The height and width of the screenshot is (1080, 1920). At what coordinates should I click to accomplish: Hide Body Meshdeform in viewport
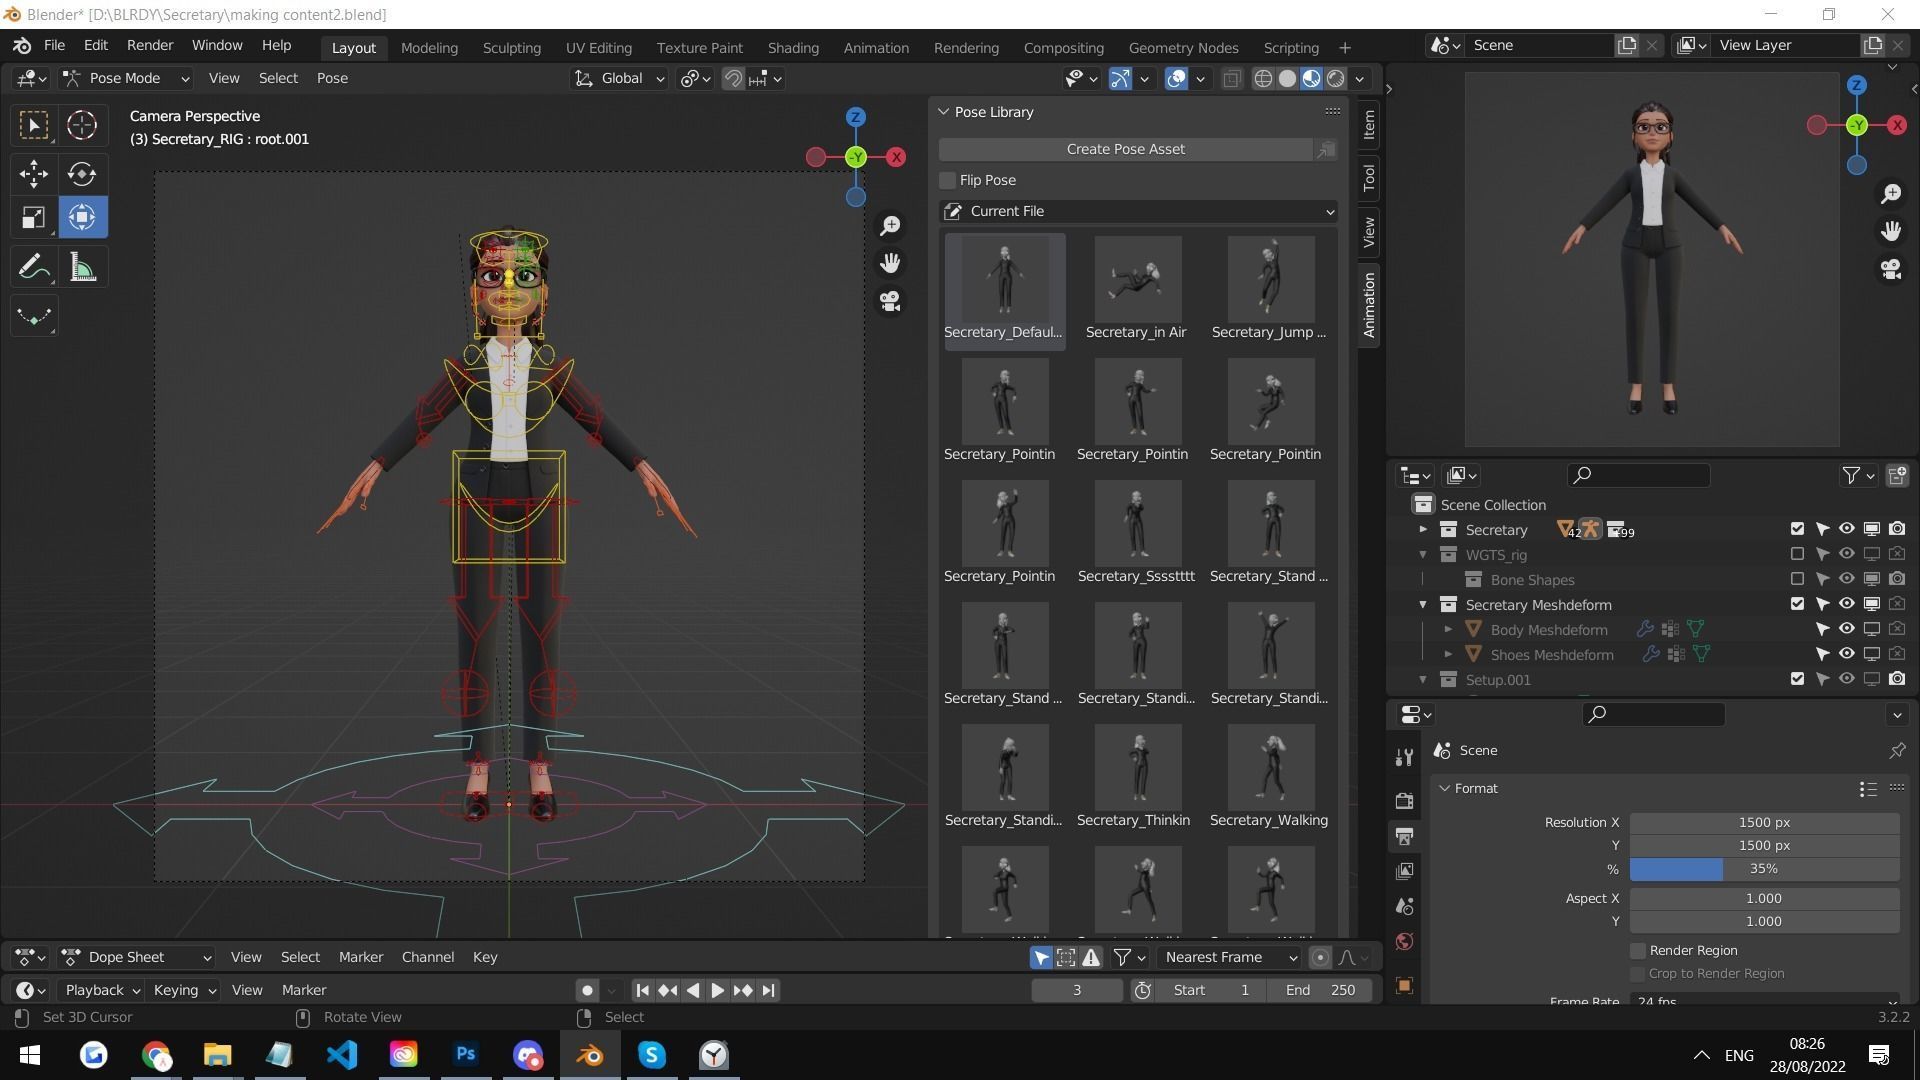point(1846,629)
